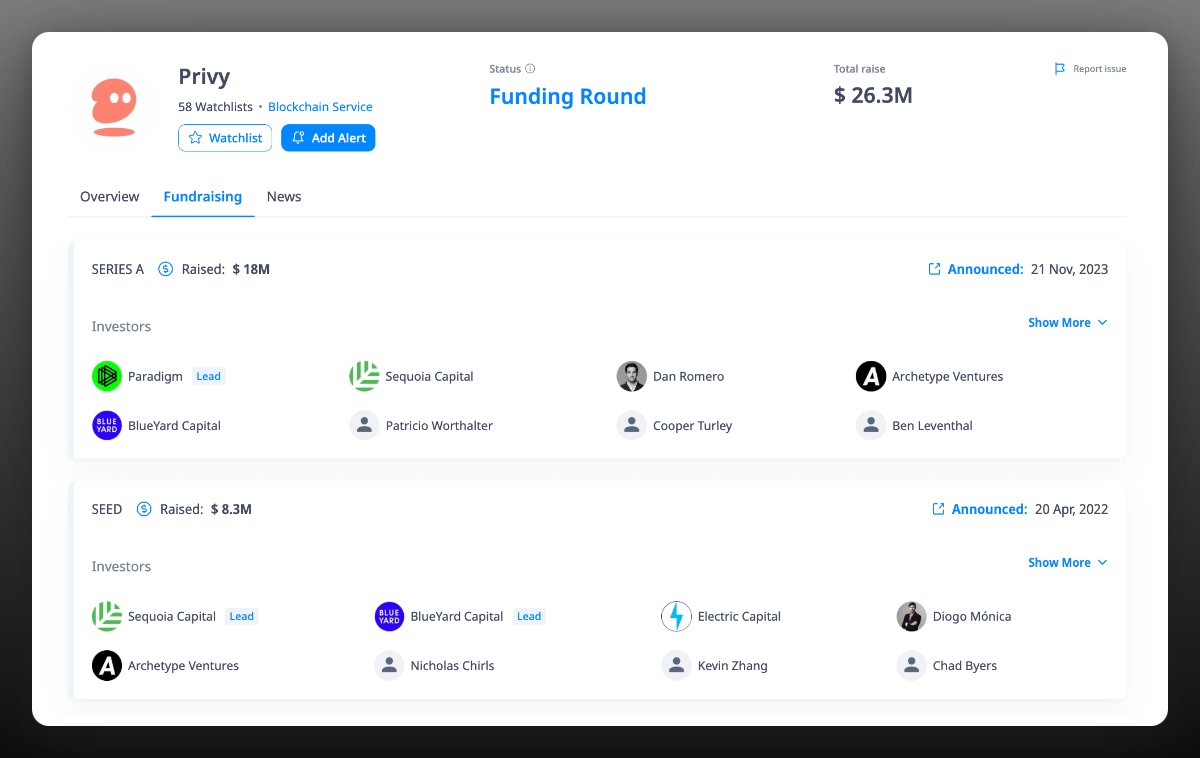Open the Seed announcement external link icon
1200x758 pixels.
pos(938,509)
